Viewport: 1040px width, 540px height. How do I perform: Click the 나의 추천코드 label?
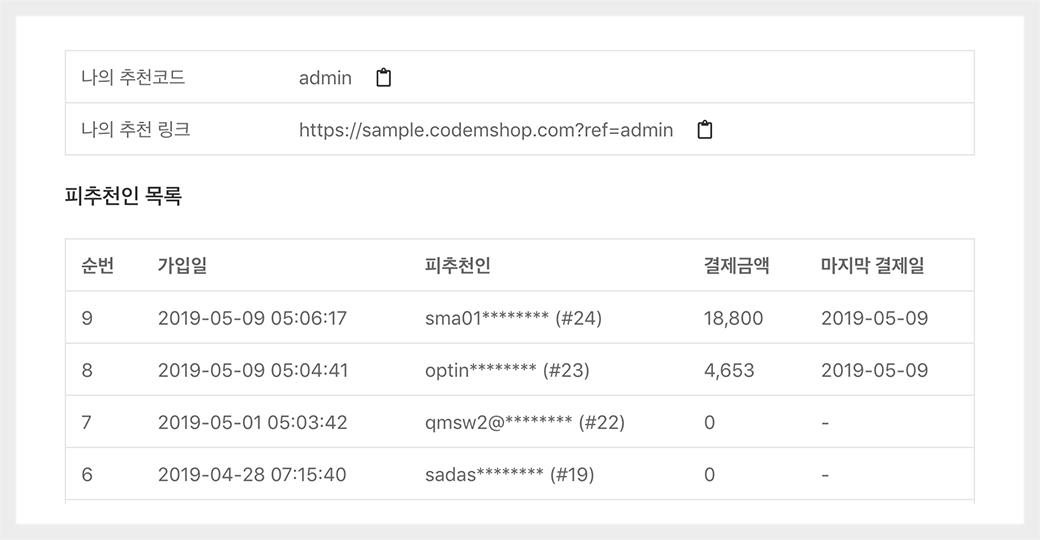[133, 77]
